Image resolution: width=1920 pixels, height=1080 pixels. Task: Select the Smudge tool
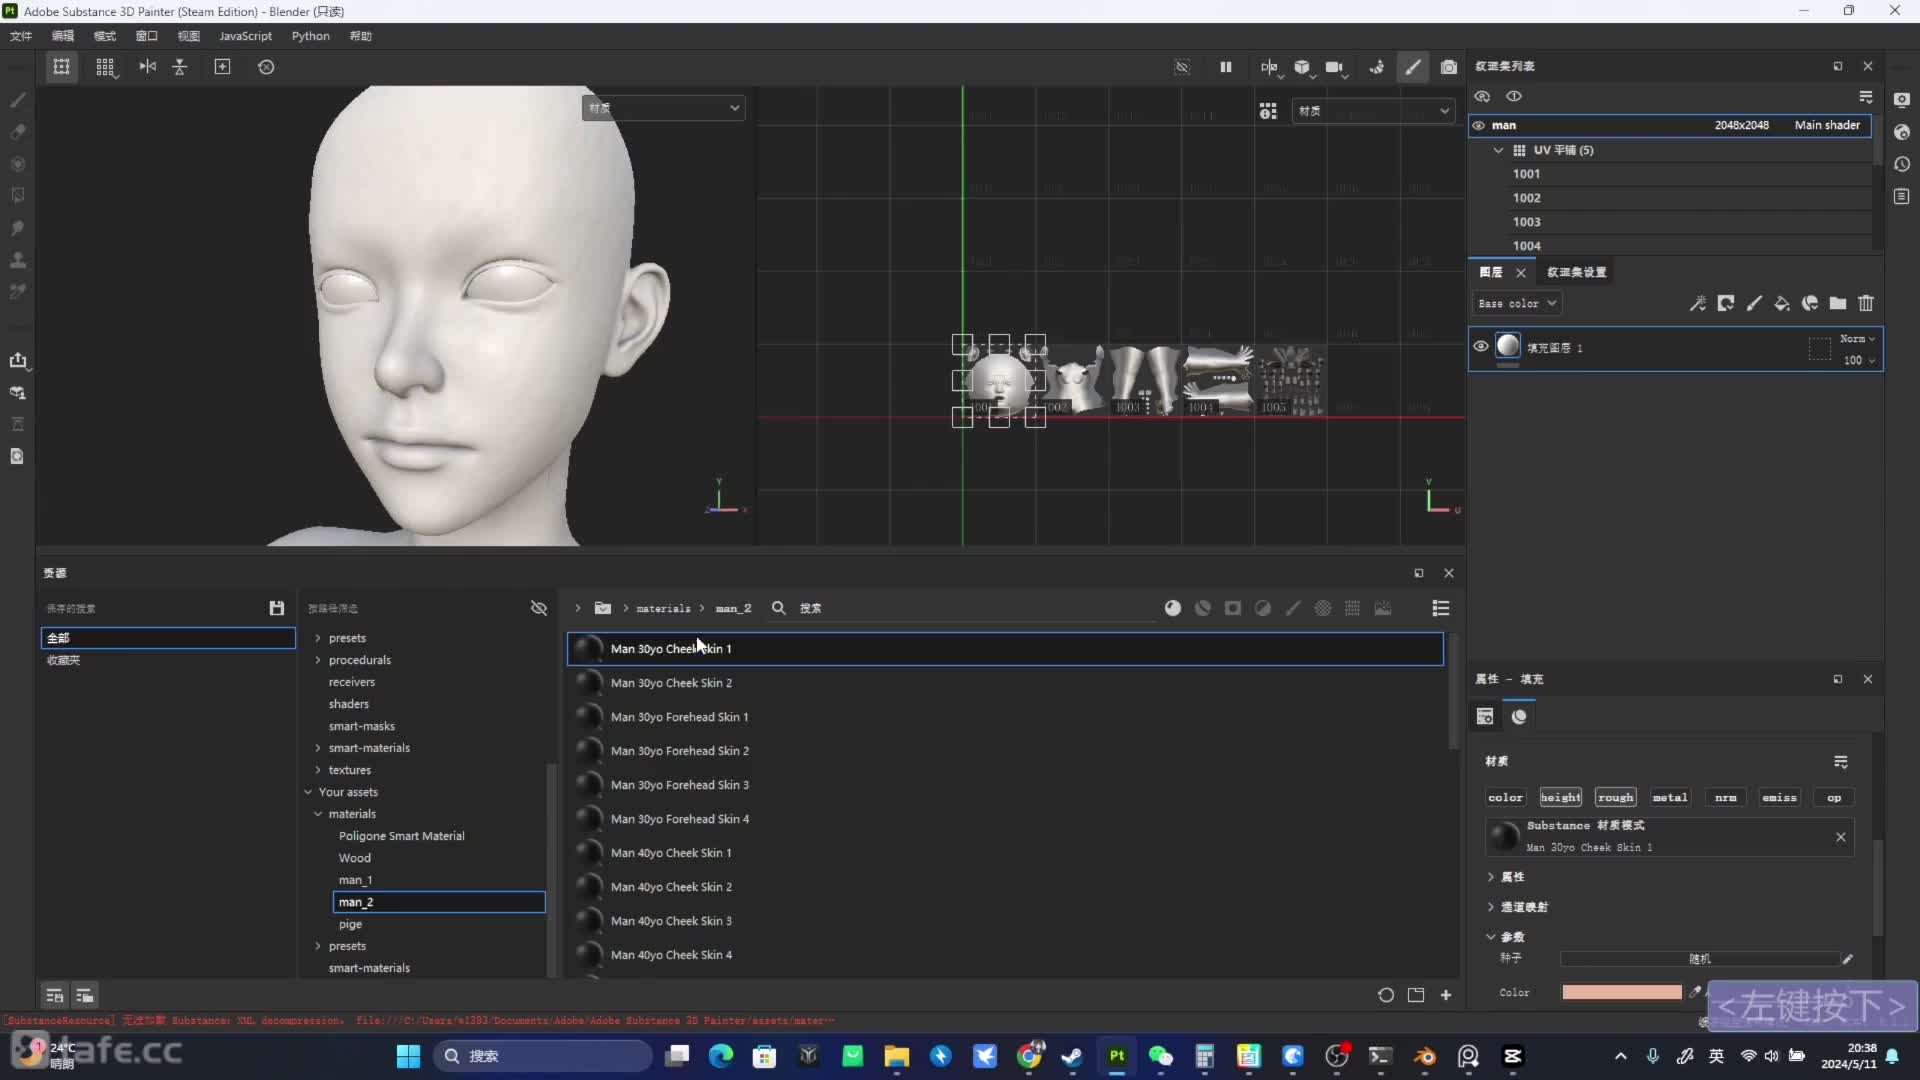coord(17,228)
